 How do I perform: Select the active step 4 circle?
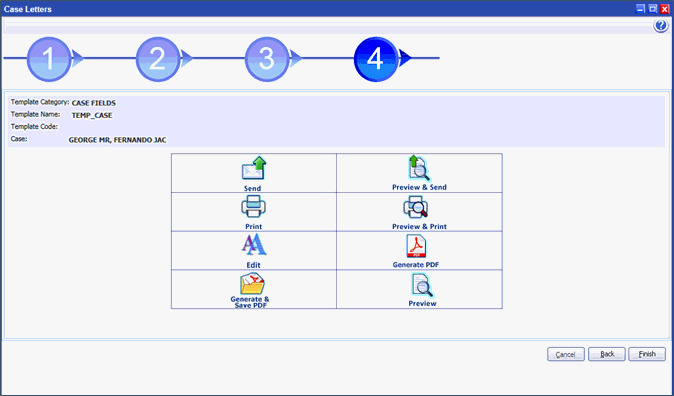coord(376,59)
